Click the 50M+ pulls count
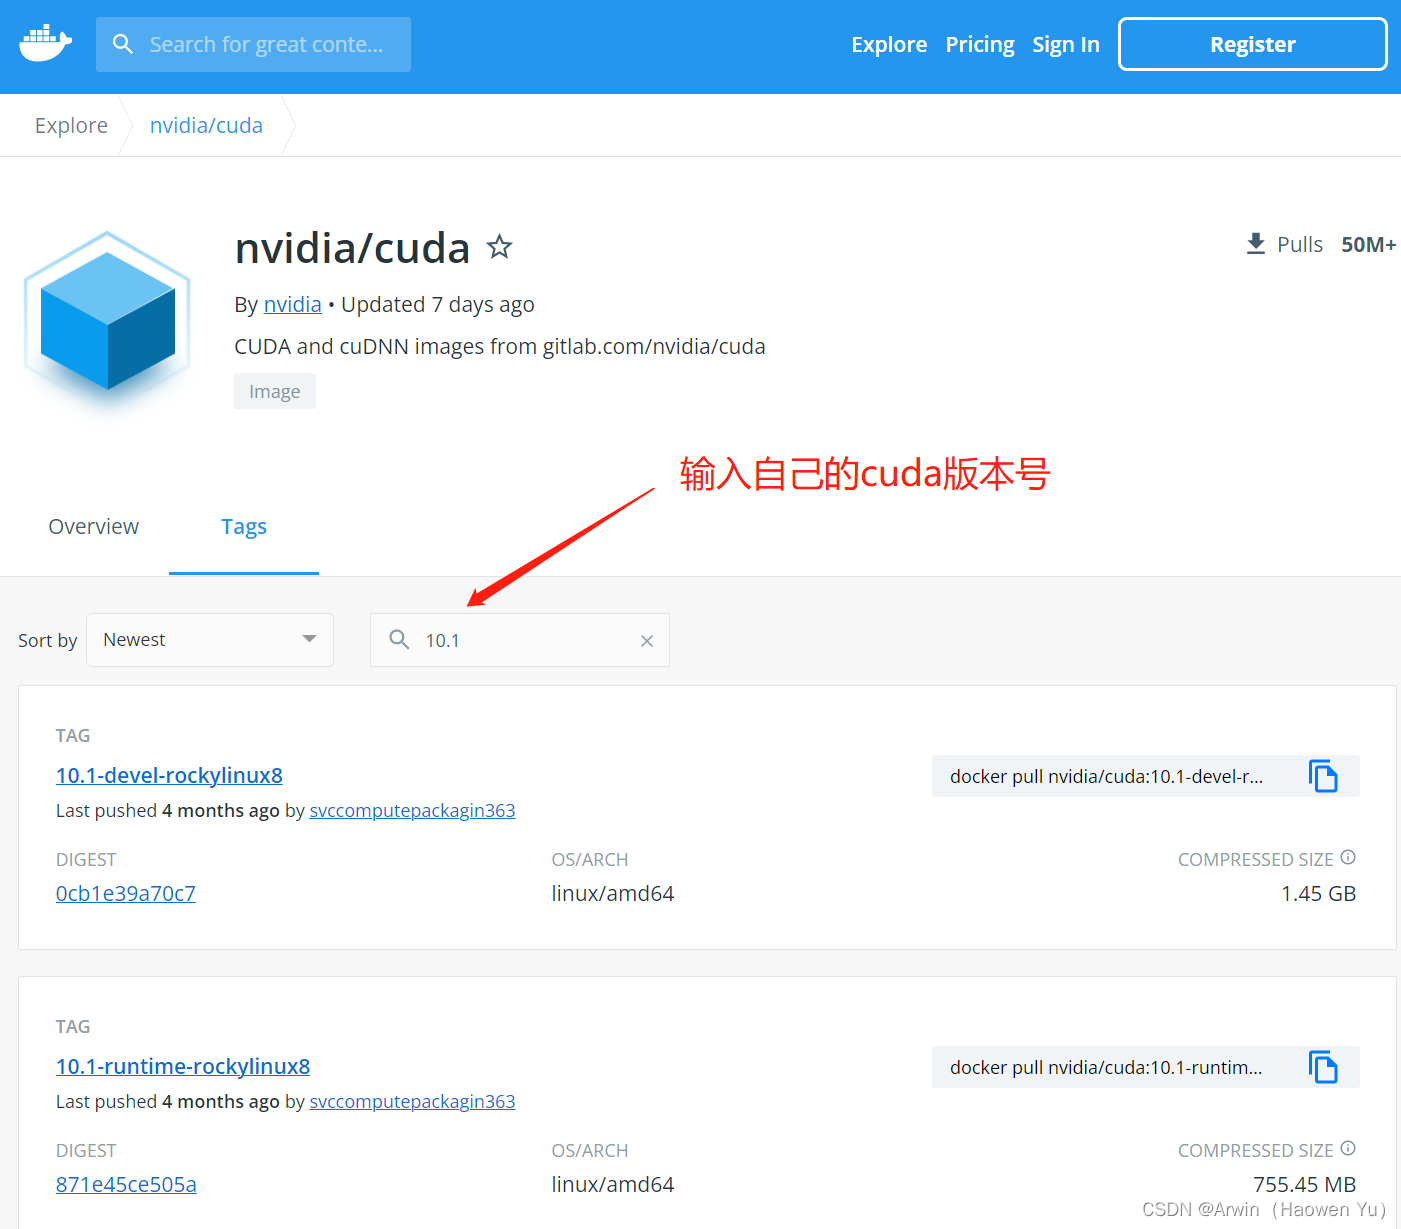 [x=1369, y=244]
